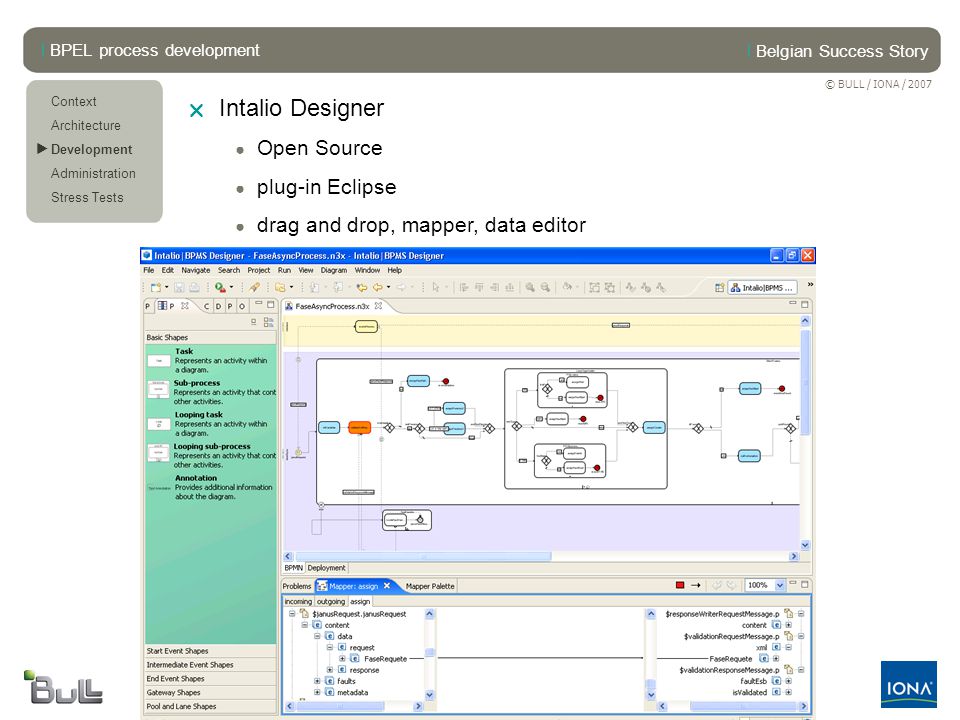Click the red stop square in Mapper toolbar
Viewport: 960px width, 720px height.
(x=680, y=585)
